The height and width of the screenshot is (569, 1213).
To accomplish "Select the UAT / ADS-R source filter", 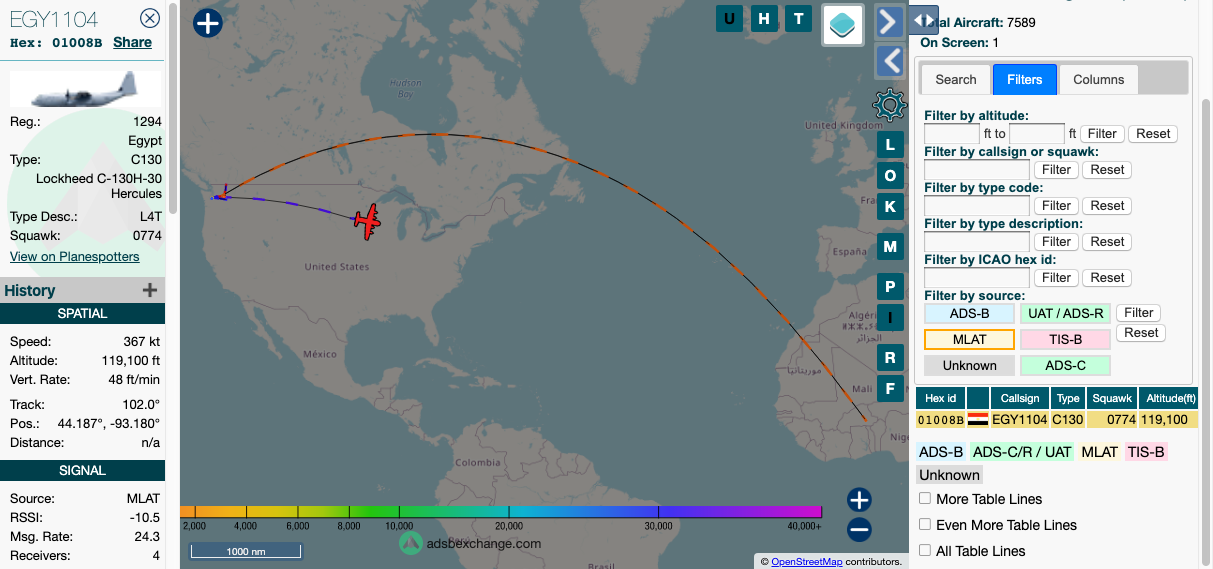I will point(1065,313).
